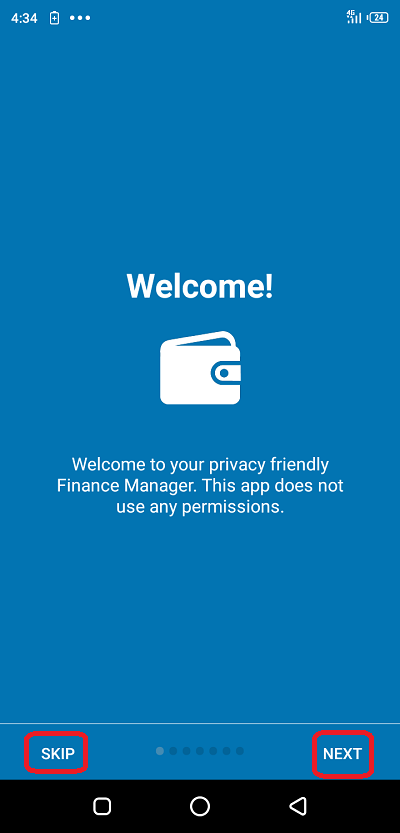This screenshot has width=400, height=833.
Task: Tap the SKIP button
Action: pyautogui.click(x=57, y=753)
